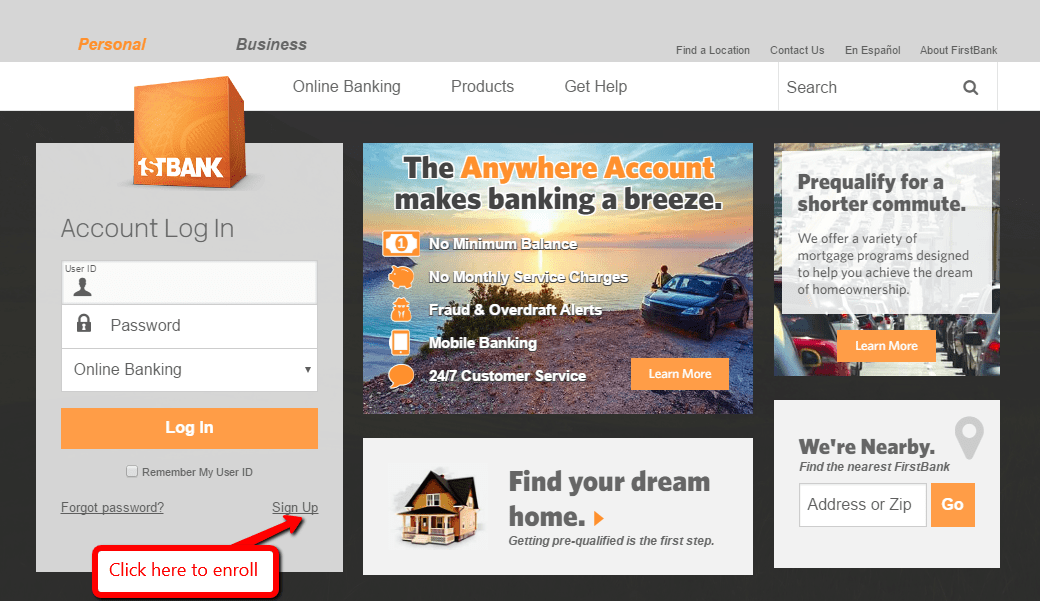
Task: Switch to the Business tab
Action: point(271,44)
